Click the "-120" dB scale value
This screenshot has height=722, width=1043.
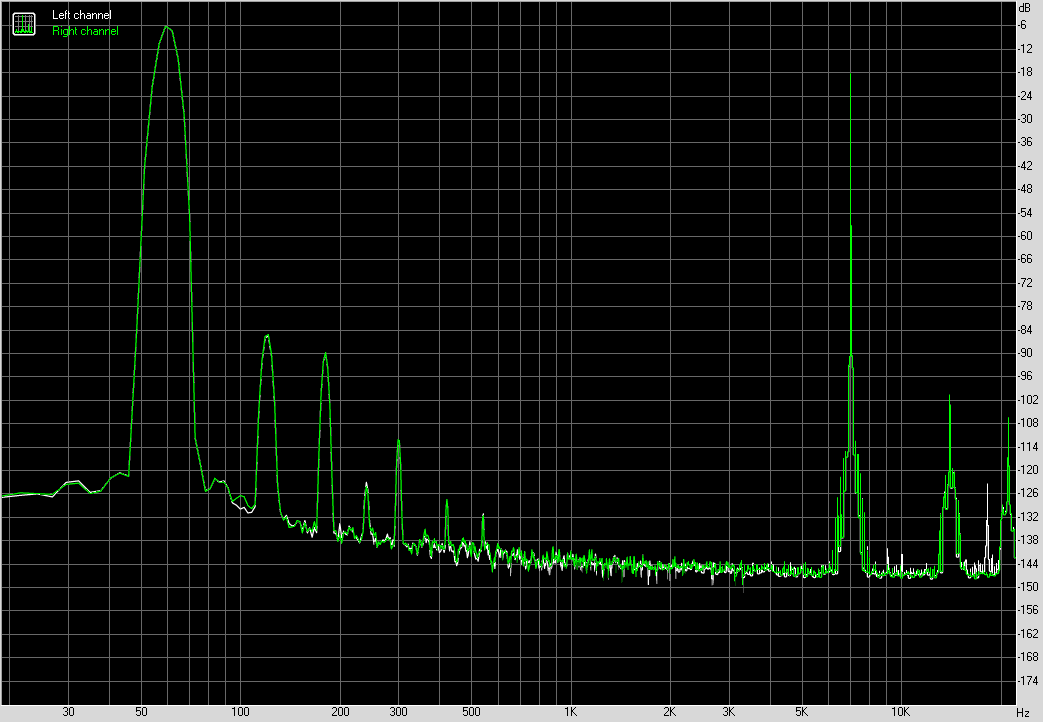(x=1028, y=470)
